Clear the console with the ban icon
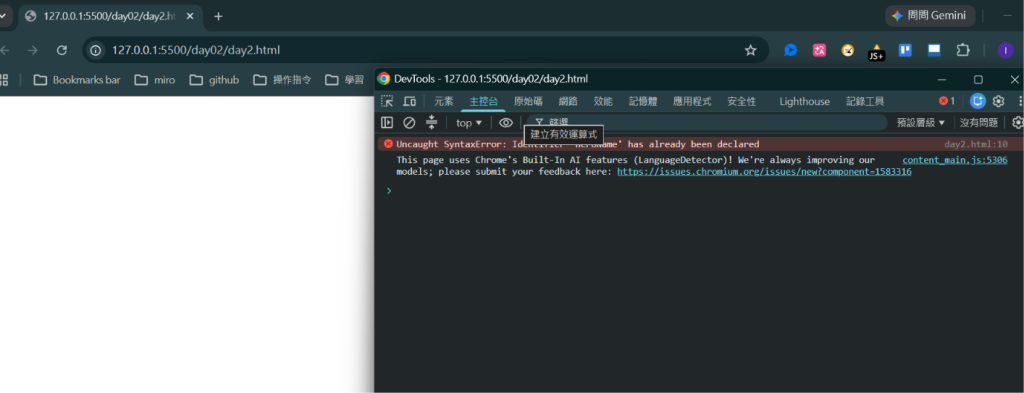This screenshot has height=393, width=1024. coord(409,122)
